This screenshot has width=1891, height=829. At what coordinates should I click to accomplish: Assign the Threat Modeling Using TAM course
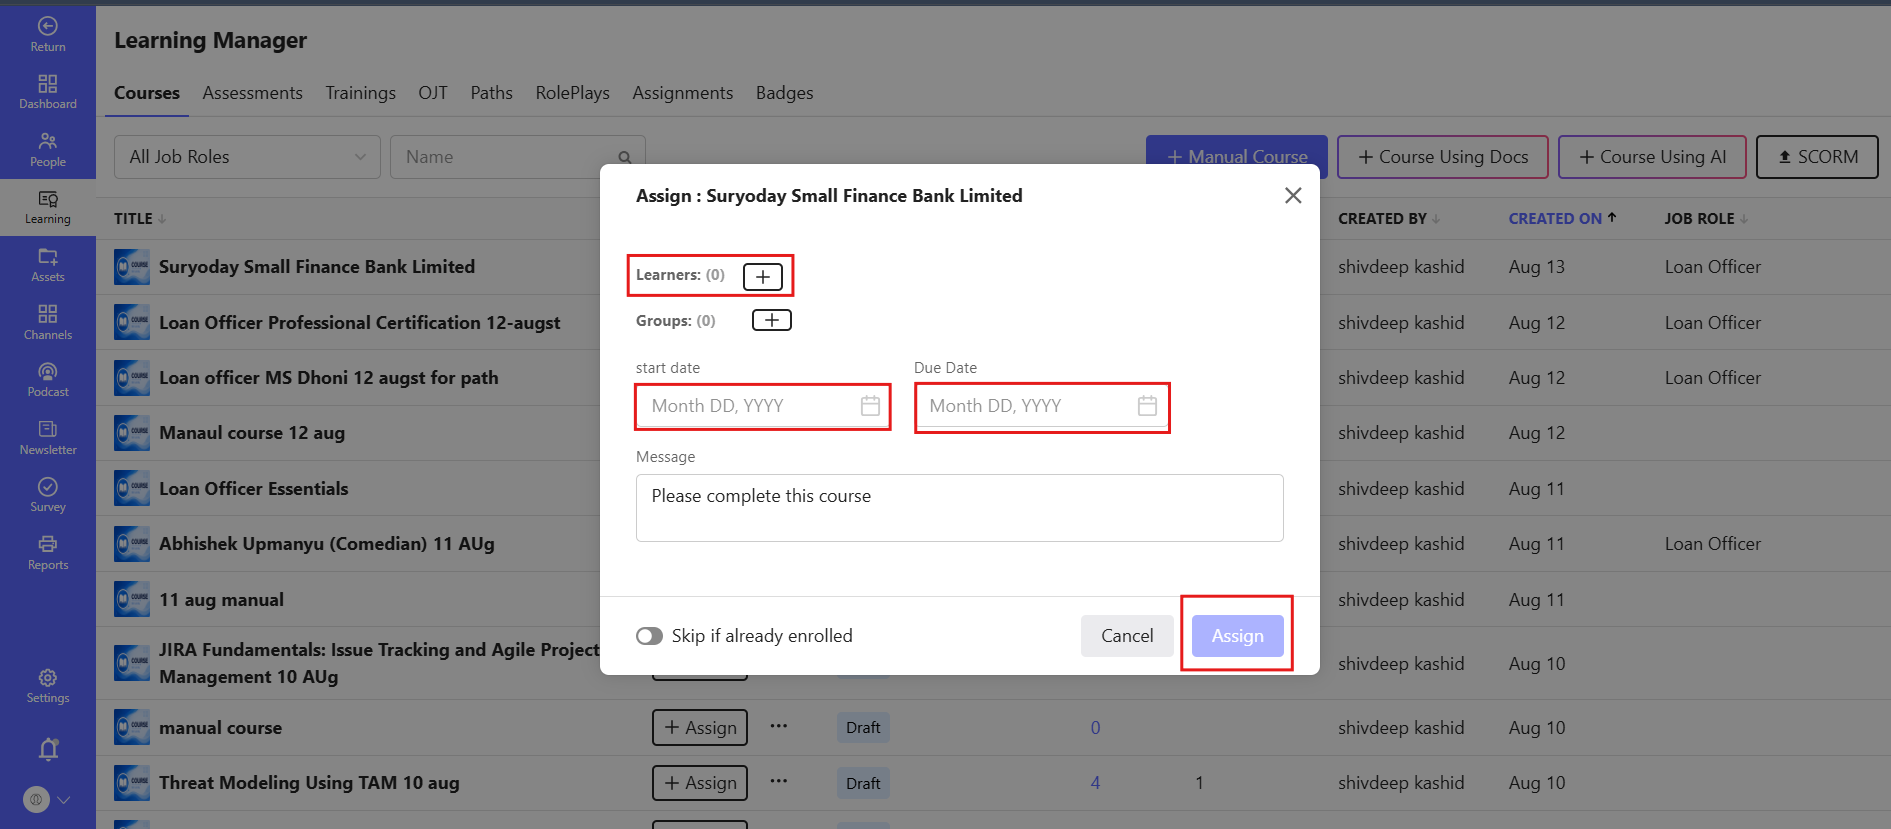700,783
